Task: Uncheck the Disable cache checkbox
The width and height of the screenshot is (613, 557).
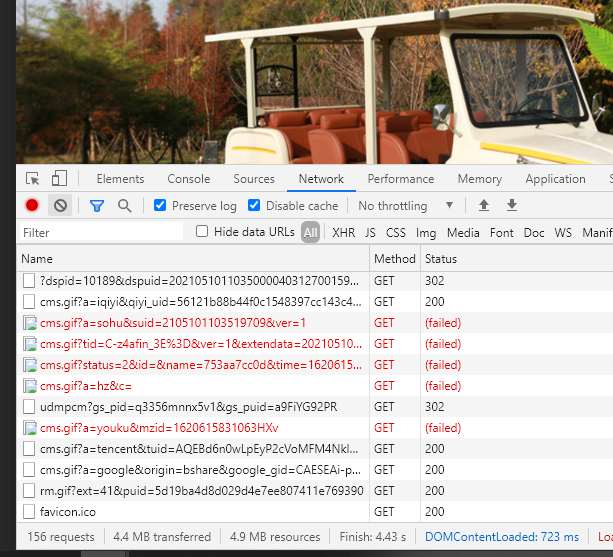Action: 254,206
